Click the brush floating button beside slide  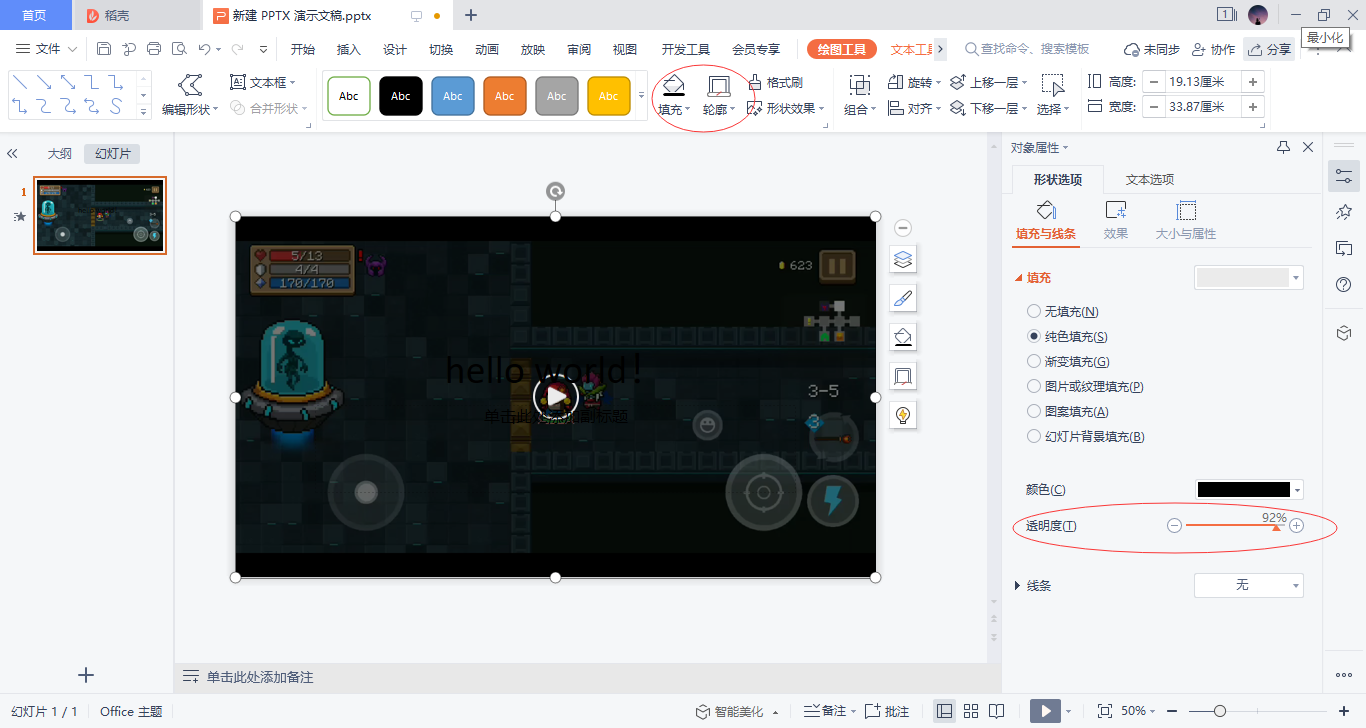pyautogui.click(x=903, y=298)
